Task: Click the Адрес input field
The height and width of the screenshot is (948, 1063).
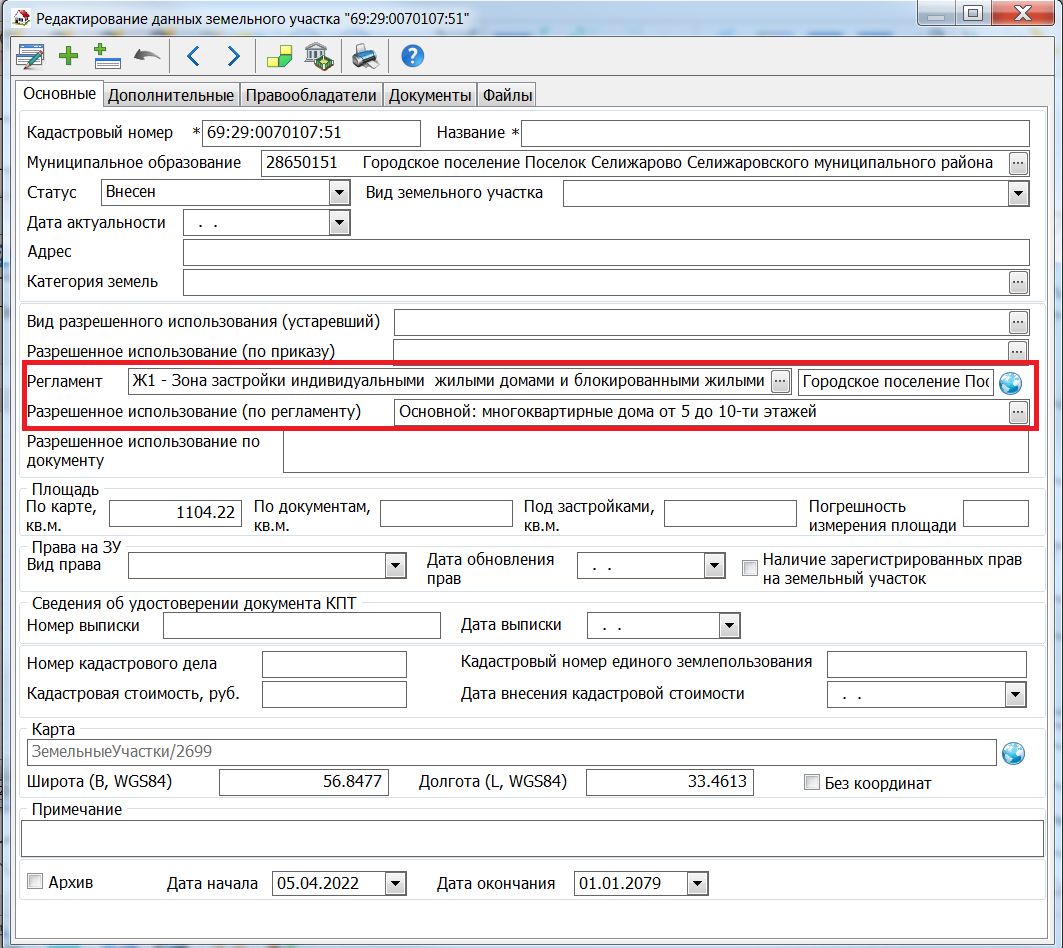Action: click(605, 253)
